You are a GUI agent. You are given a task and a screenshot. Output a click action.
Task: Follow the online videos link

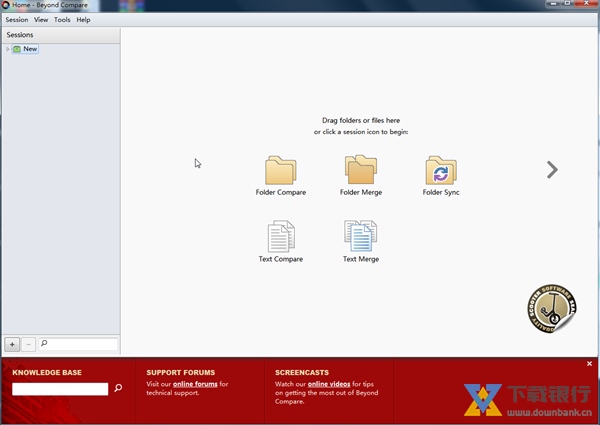[329, 384]
